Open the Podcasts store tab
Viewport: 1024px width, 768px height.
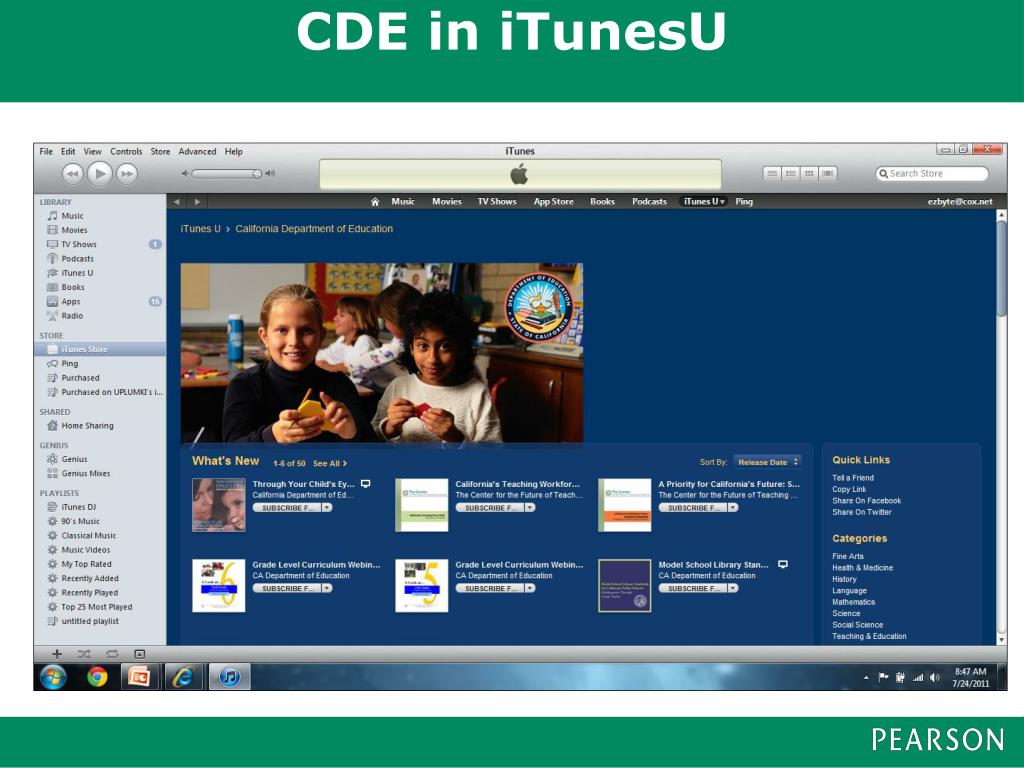tap(649, 202)
